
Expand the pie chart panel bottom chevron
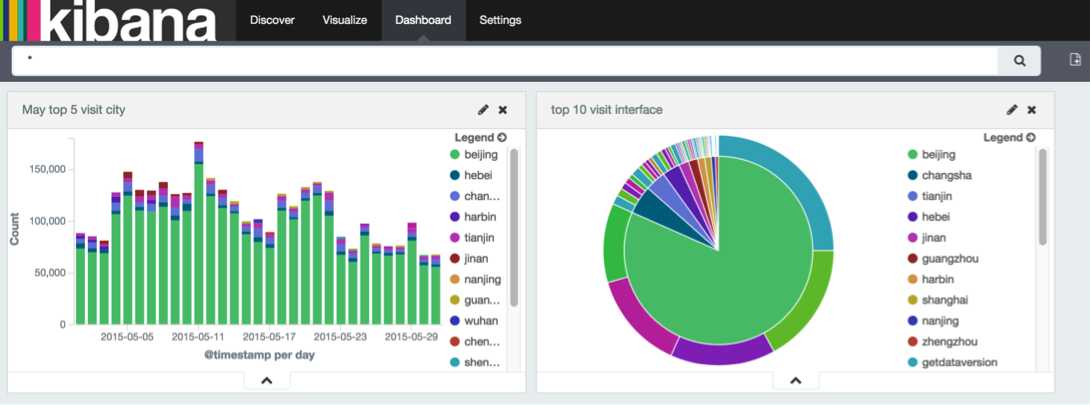pos(796,381)
